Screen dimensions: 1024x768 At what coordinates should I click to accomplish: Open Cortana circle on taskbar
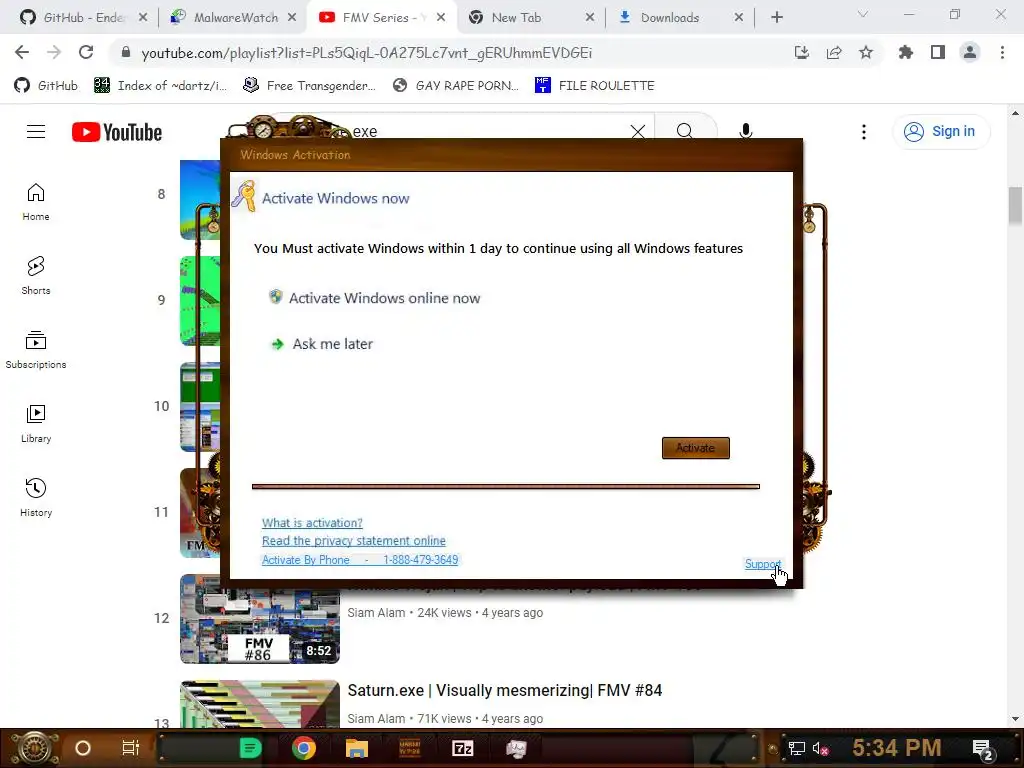tap(83, 748)
